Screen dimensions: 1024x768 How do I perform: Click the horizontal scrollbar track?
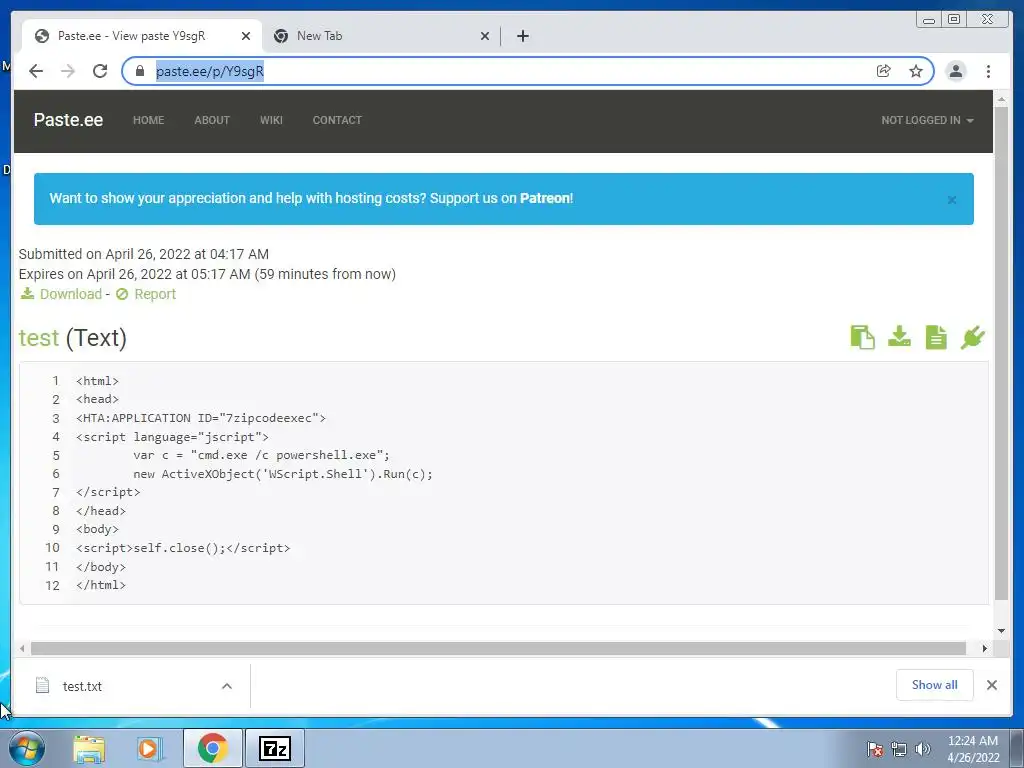[498, 648]
